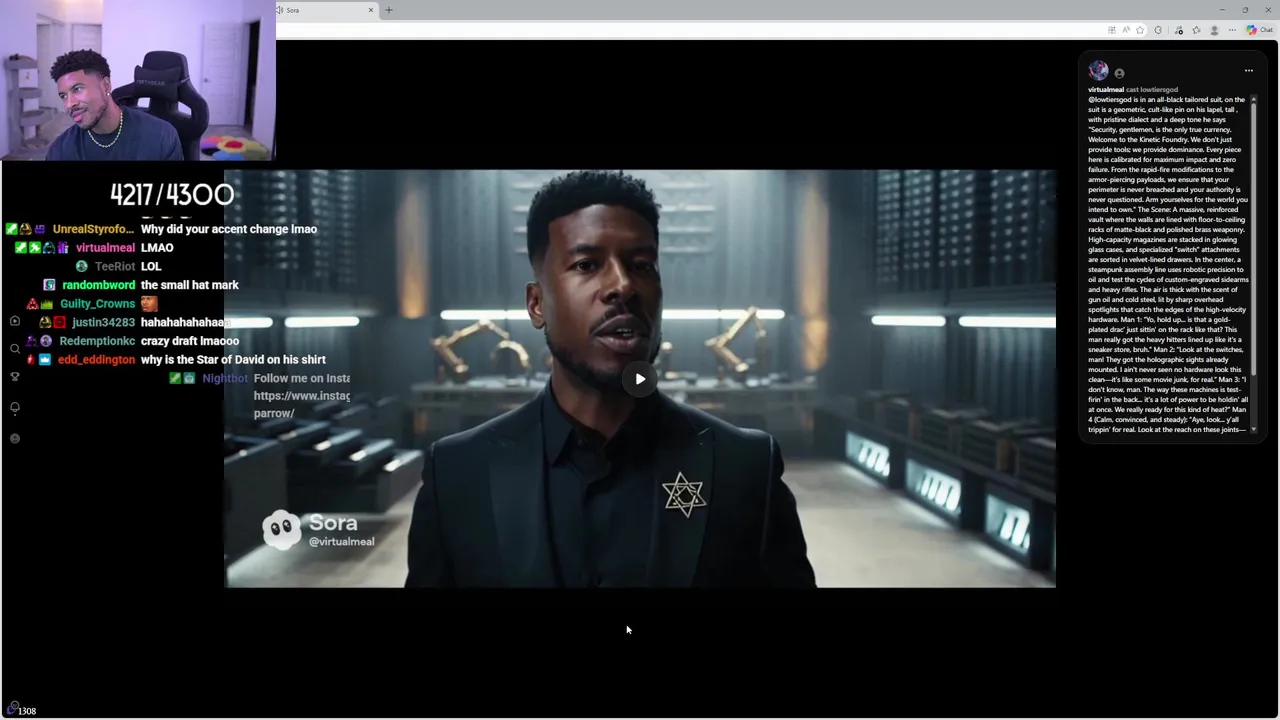Open the Search icon in the Sora sidebar
The width and height of the screenshot is (1280, 720).
pyautogui.click(x=15, y=349)
